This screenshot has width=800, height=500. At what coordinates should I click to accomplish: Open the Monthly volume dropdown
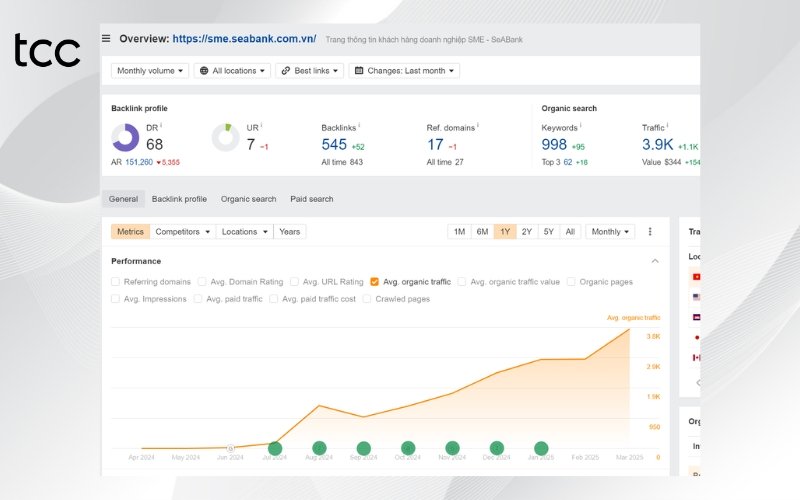pyautogui.click(x=150, y=71)
